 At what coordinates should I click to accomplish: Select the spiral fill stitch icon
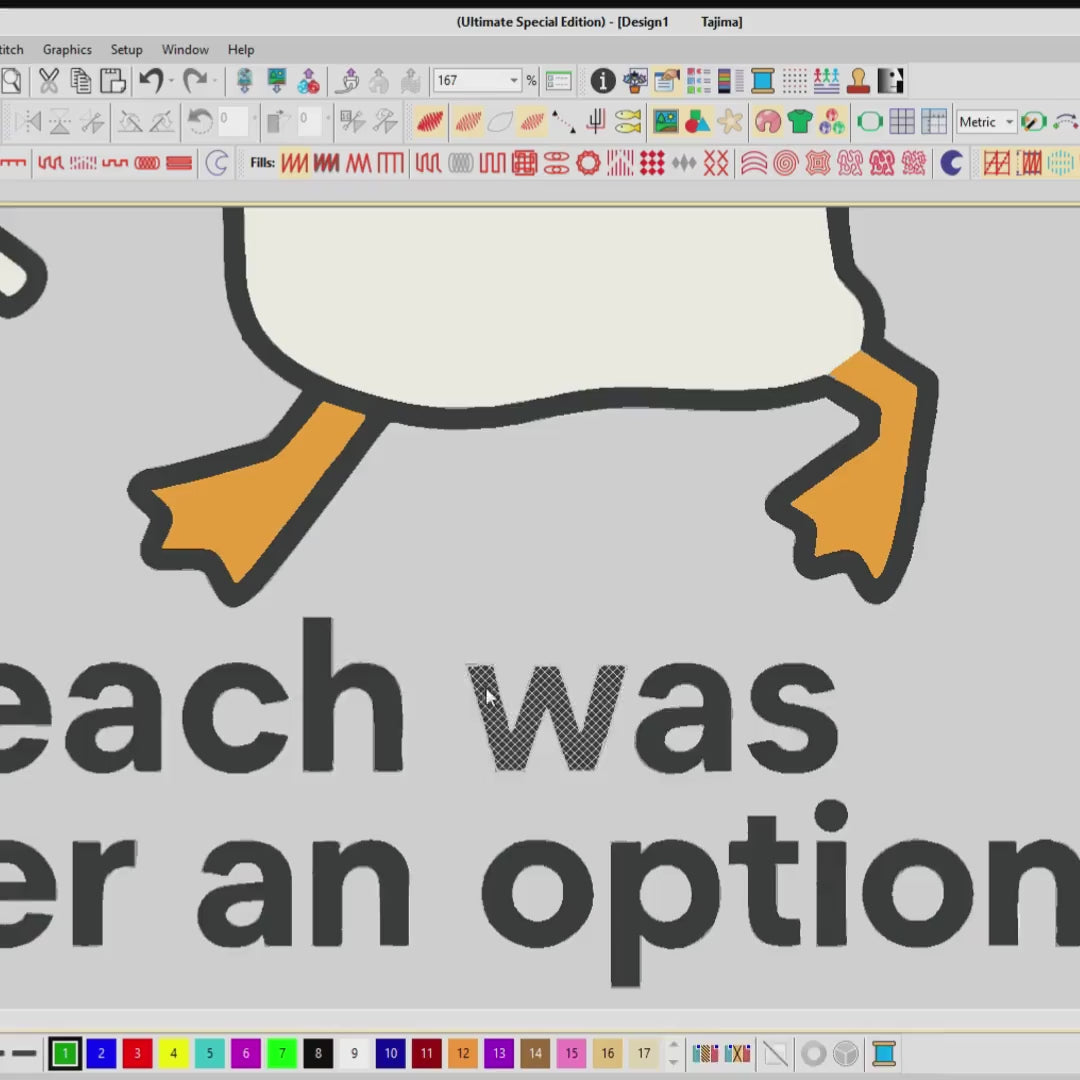pos(785,164)
